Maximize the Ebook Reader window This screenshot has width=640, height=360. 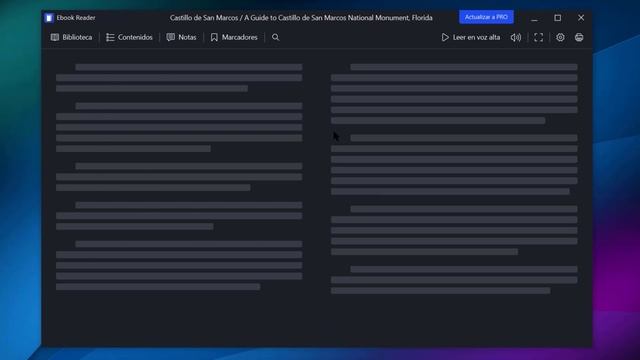pyautogui.click(x=558, y=18)
